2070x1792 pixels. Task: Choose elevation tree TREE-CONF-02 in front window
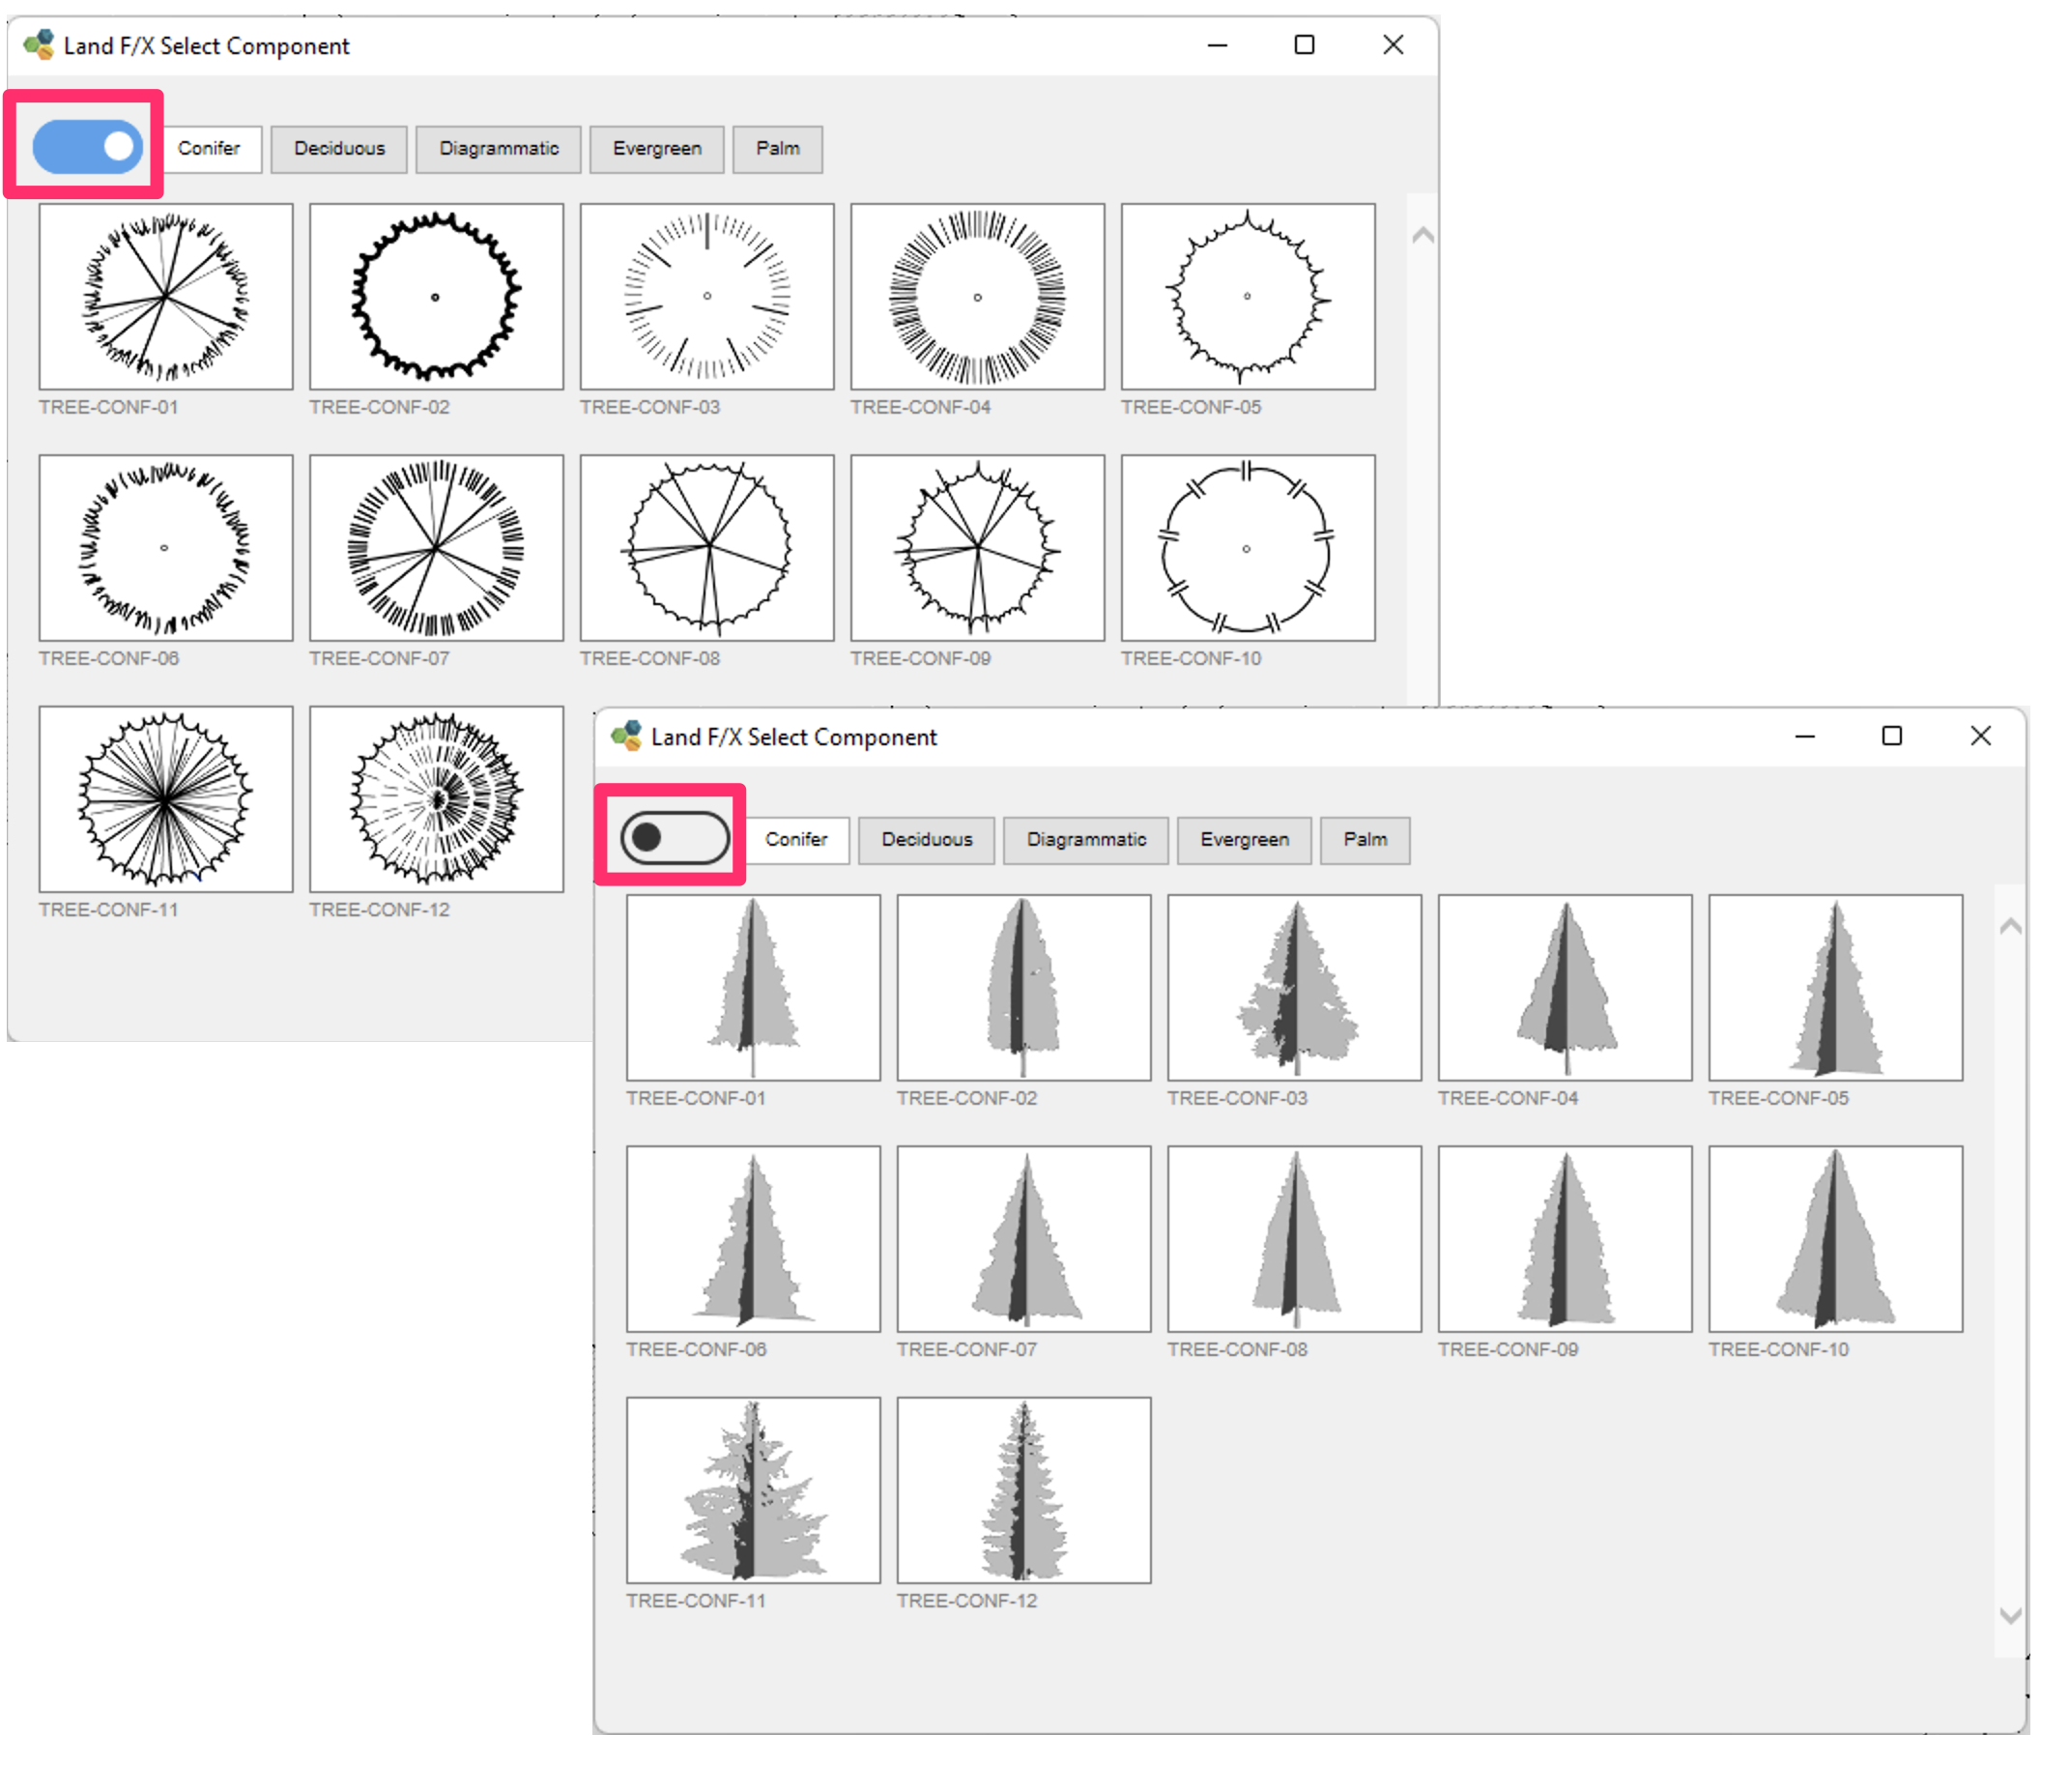[x=1024, y=988]
